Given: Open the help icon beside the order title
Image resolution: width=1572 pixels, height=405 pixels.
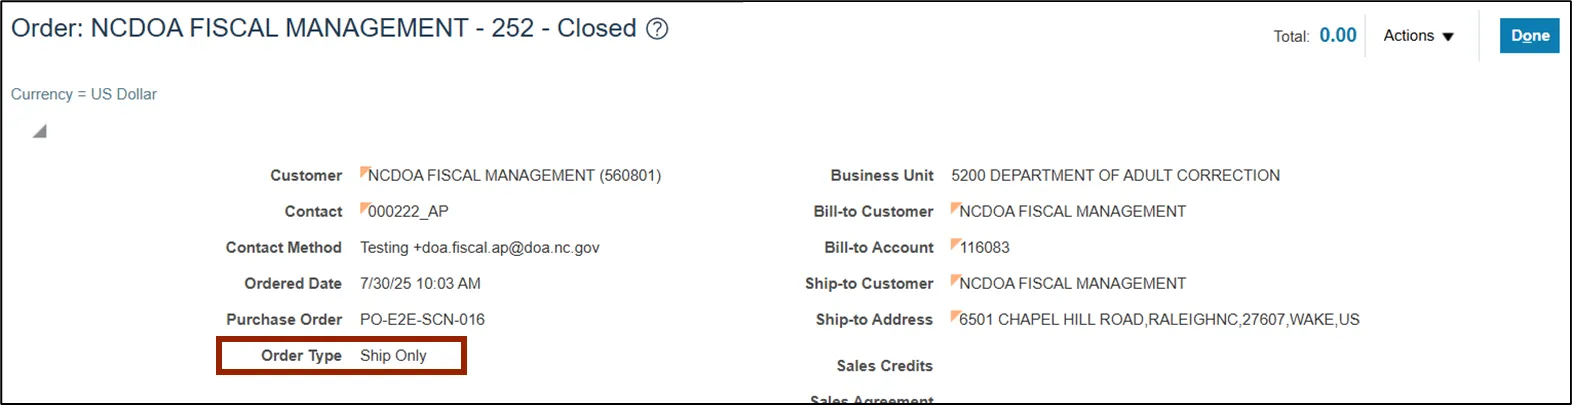Looking at the screenshot, I should pos(657,29).
